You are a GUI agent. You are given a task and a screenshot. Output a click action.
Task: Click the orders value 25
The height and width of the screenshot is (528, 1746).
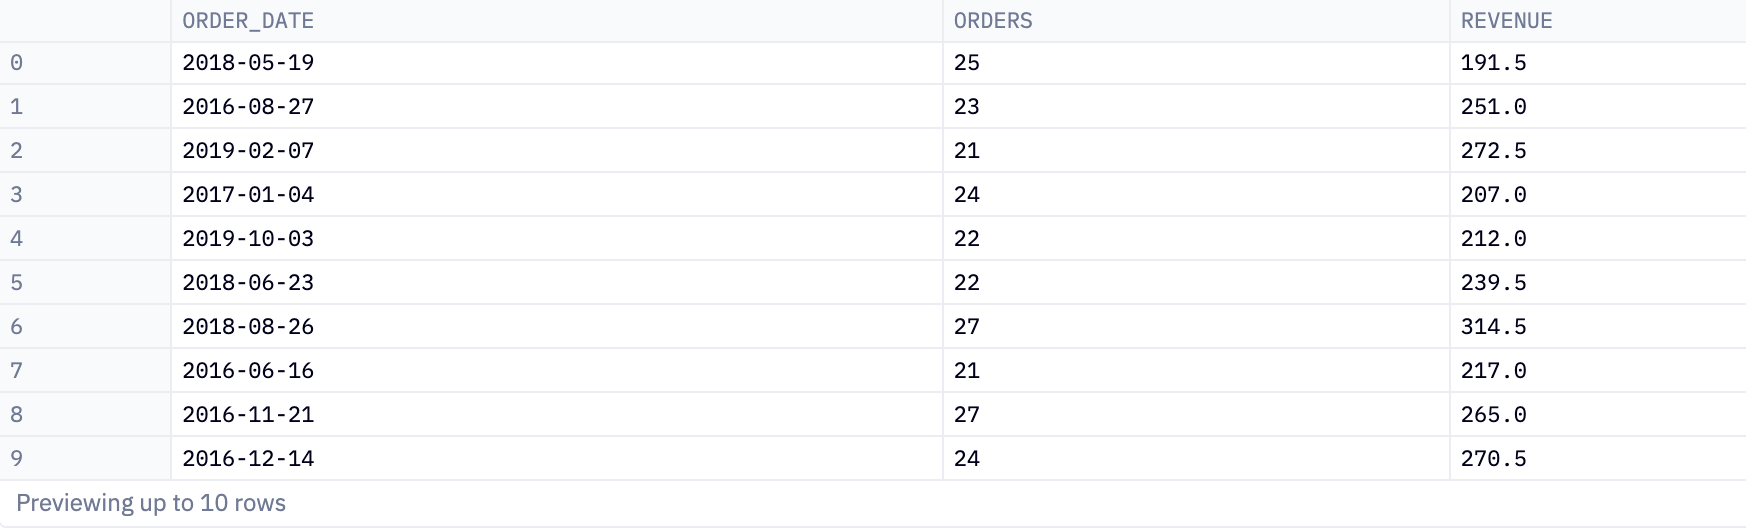pyautogui.click(x=966, y=63)
